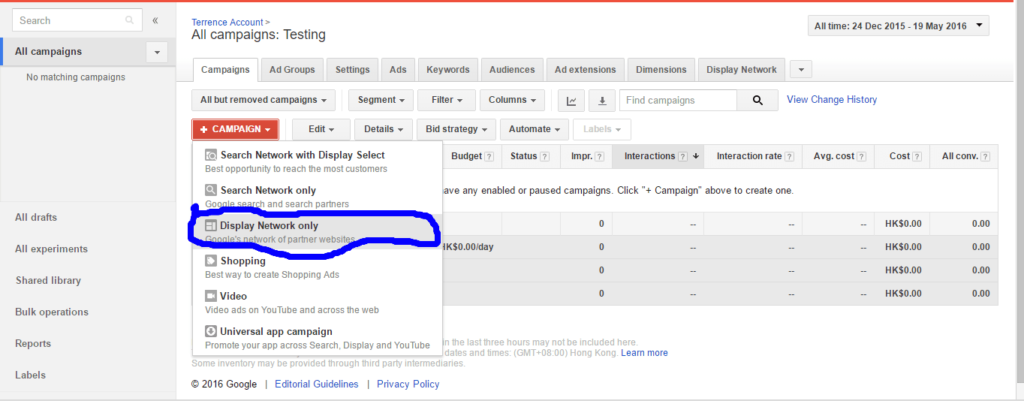This screenshot has width=1024, height=401.
Task: Switch to the Display Network tab
Action: coord(741,70)
